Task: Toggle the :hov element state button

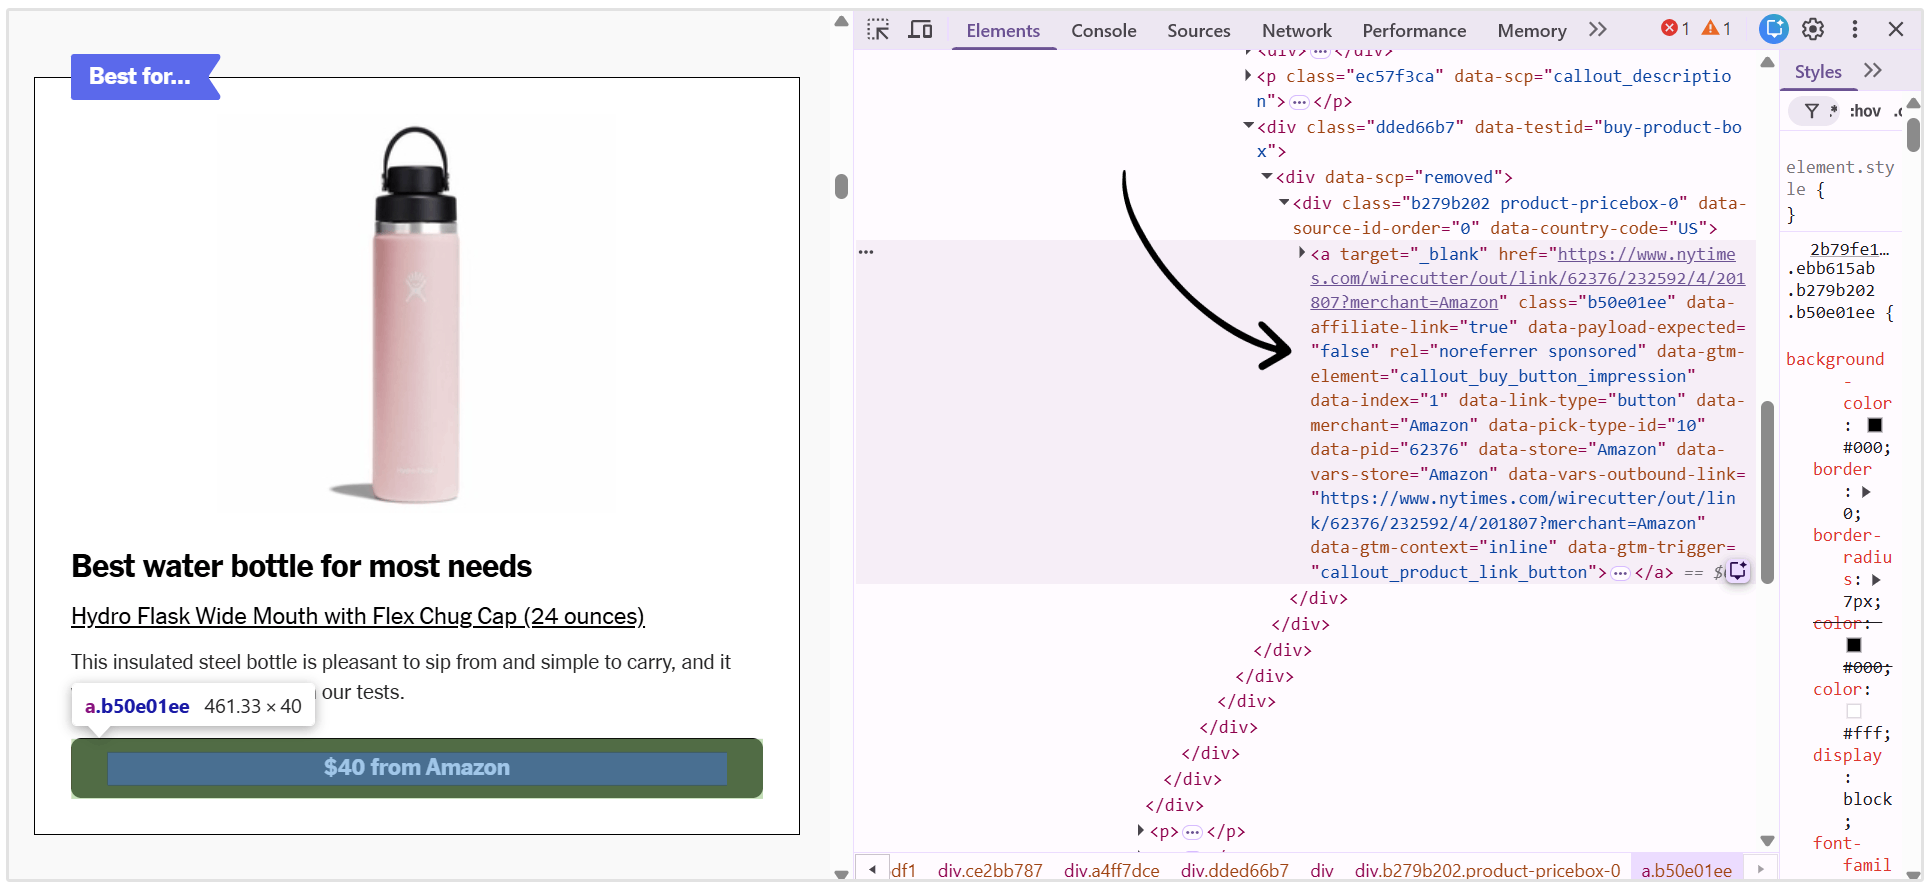Action: click(1865, 111)
